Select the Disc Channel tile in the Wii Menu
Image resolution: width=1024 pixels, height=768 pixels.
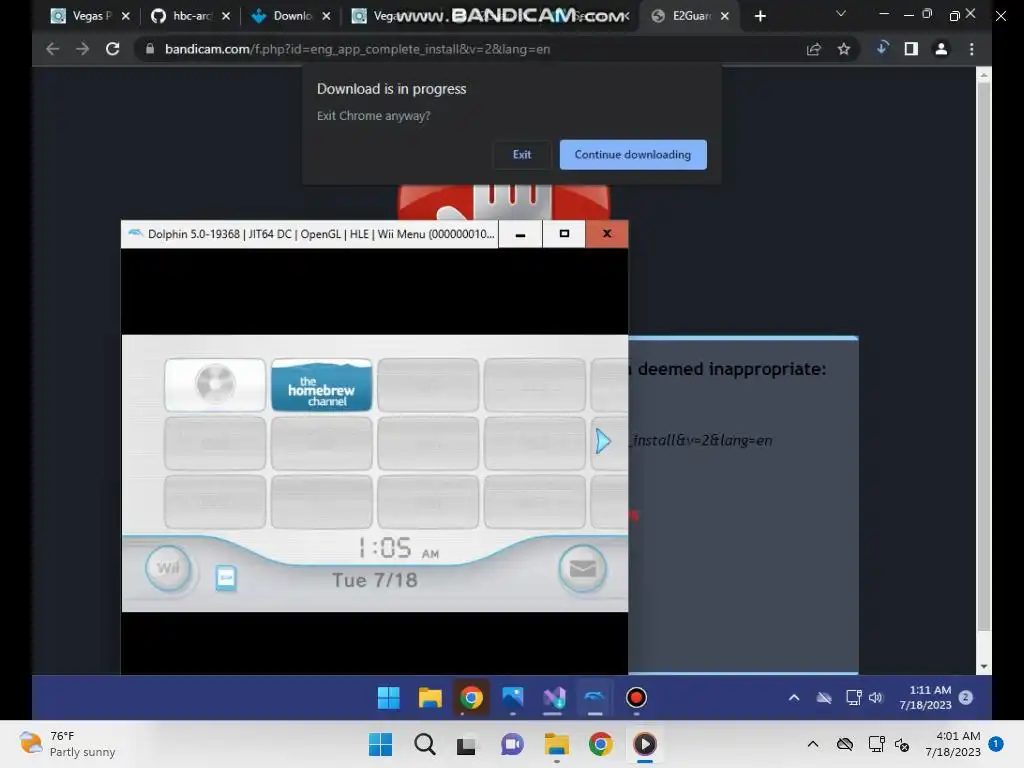pyautogui.click(x=215, y=385)
